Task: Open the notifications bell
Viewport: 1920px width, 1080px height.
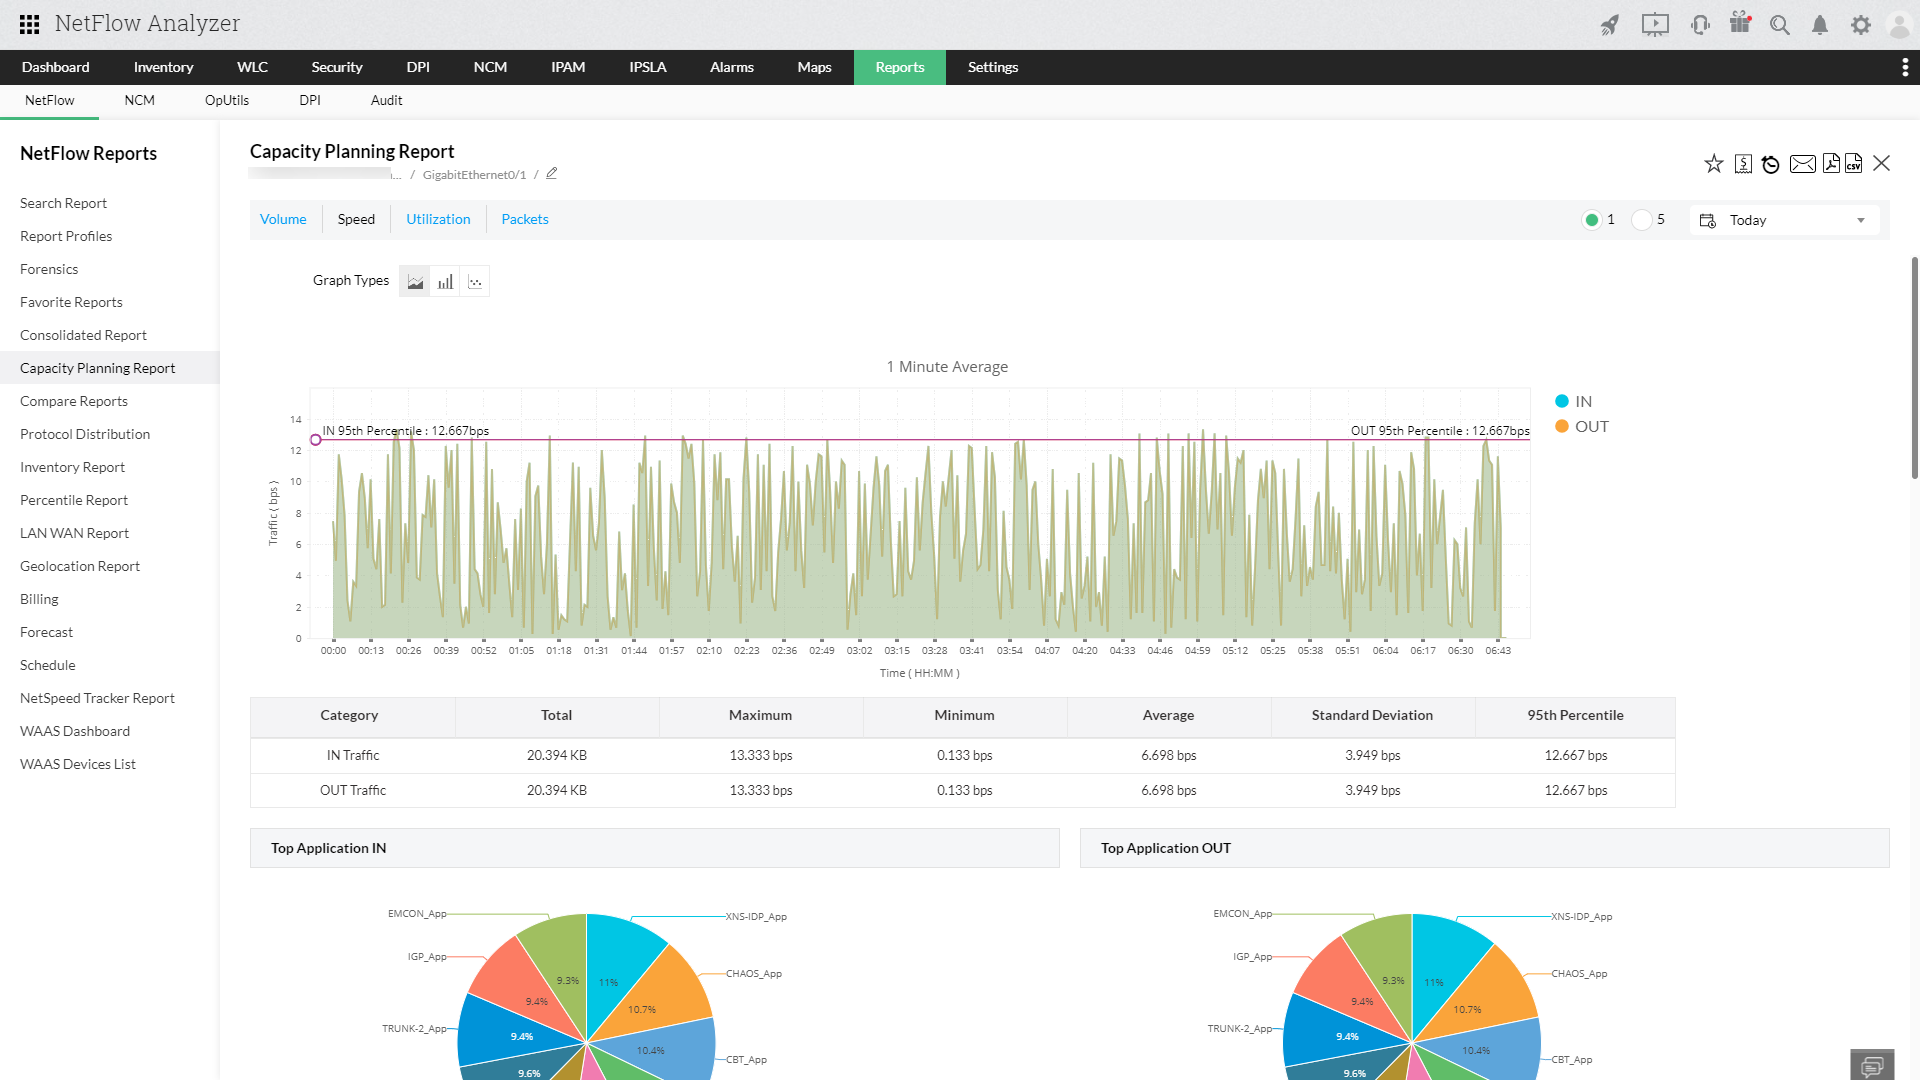Action: tap(1819, 24)
